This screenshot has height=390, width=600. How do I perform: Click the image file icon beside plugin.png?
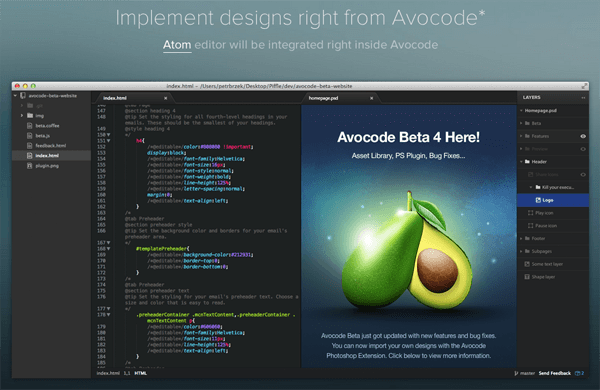tap(29, 166)
